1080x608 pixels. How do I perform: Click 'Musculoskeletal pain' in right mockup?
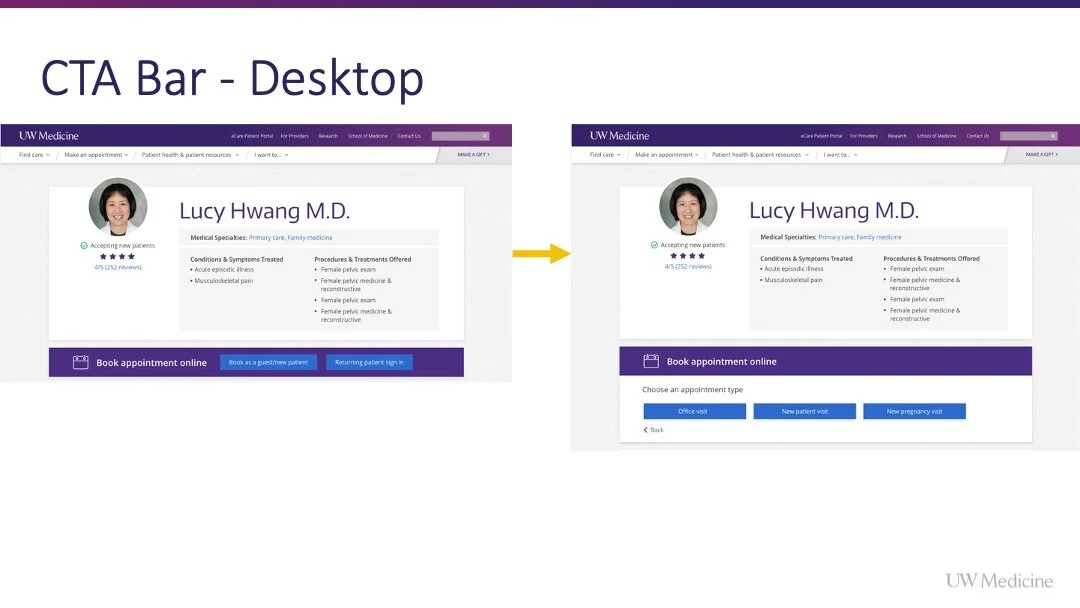tap(793, 280)
